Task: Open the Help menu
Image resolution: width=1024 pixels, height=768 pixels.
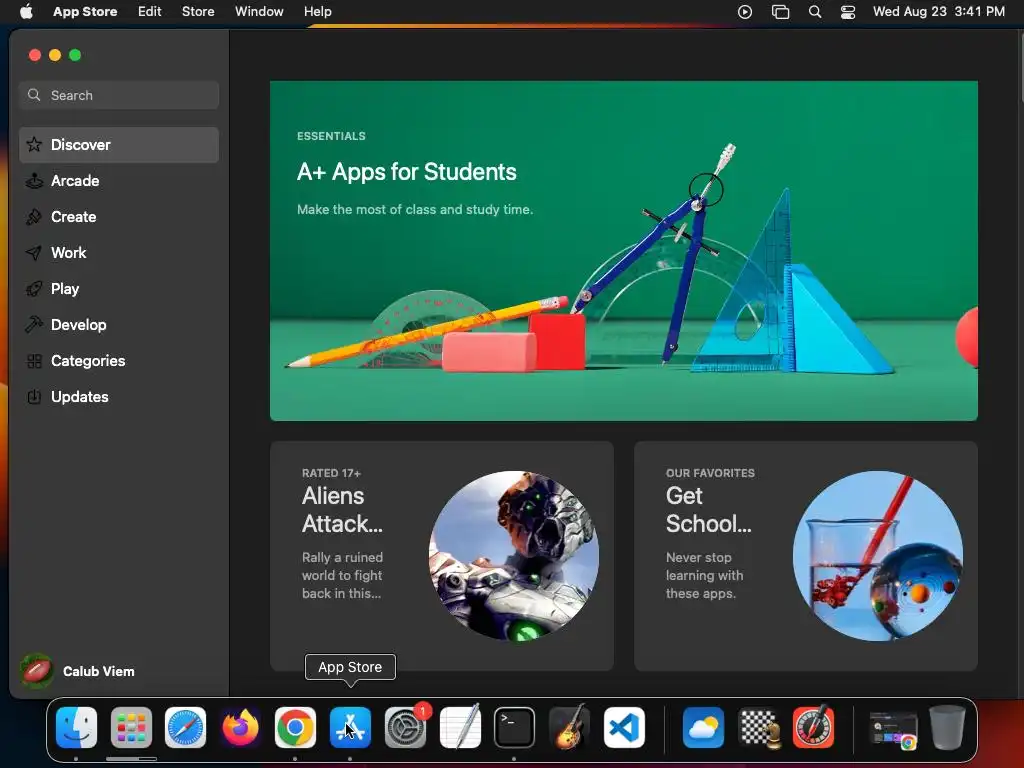Action: (x=317, y=11)
